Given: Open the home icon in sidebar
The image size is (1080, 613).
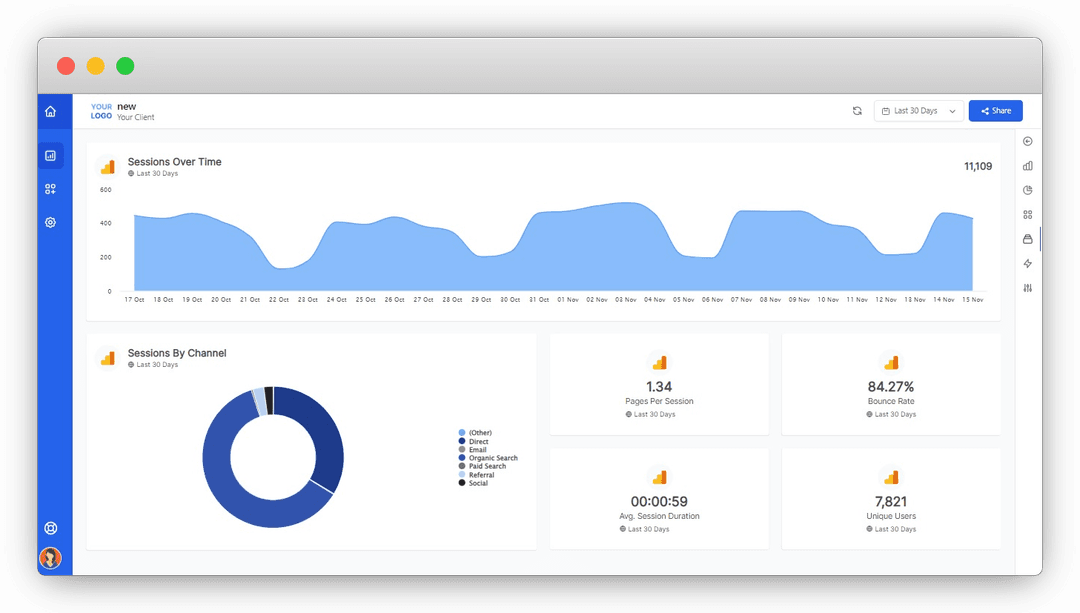Looking at the screenshot, I should pos(50,112).
